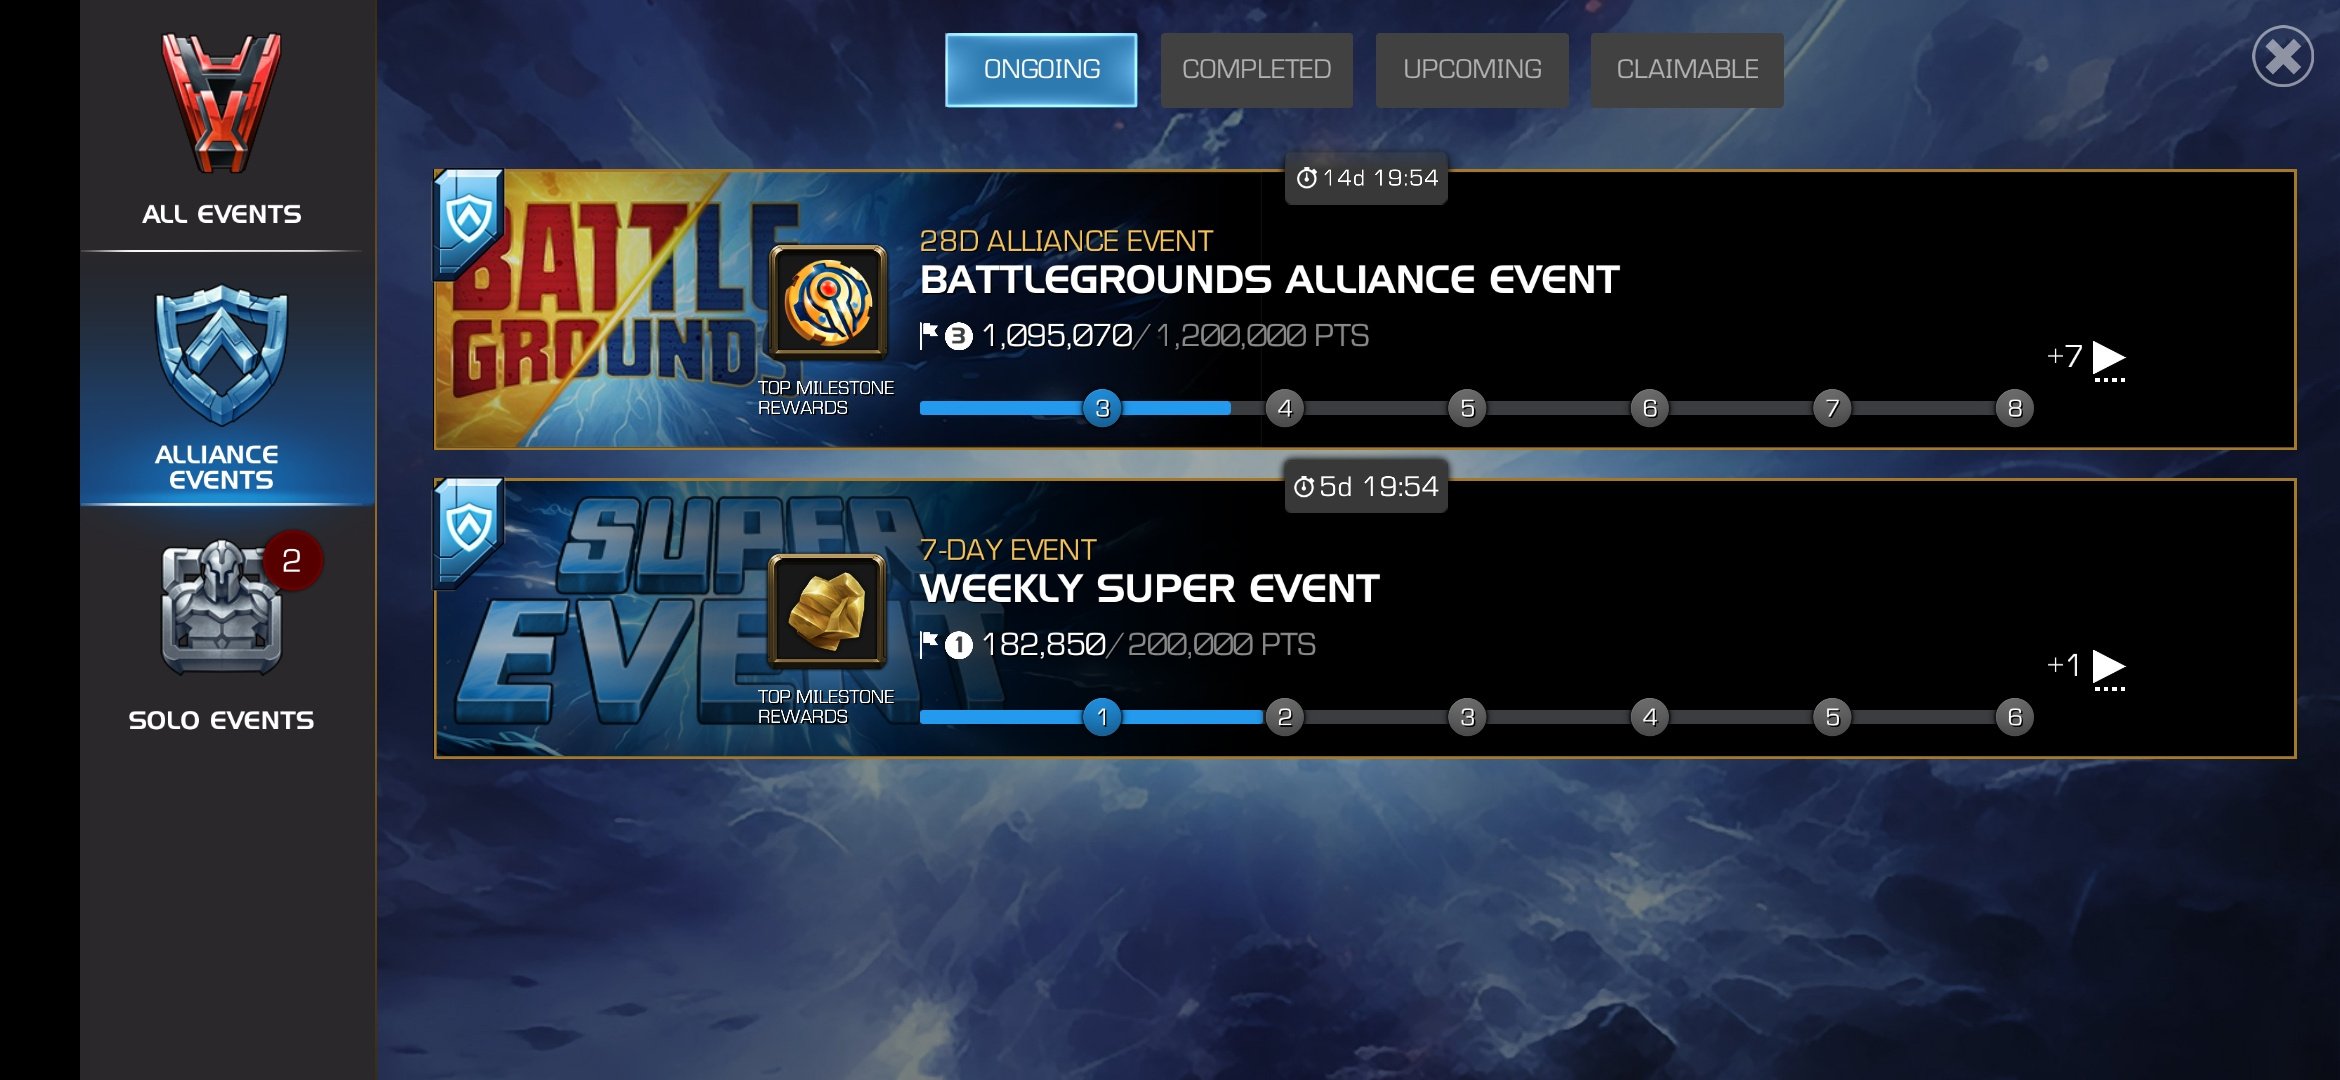Select milestone 2 on Weekly Super Event bar

[1285, 717]
